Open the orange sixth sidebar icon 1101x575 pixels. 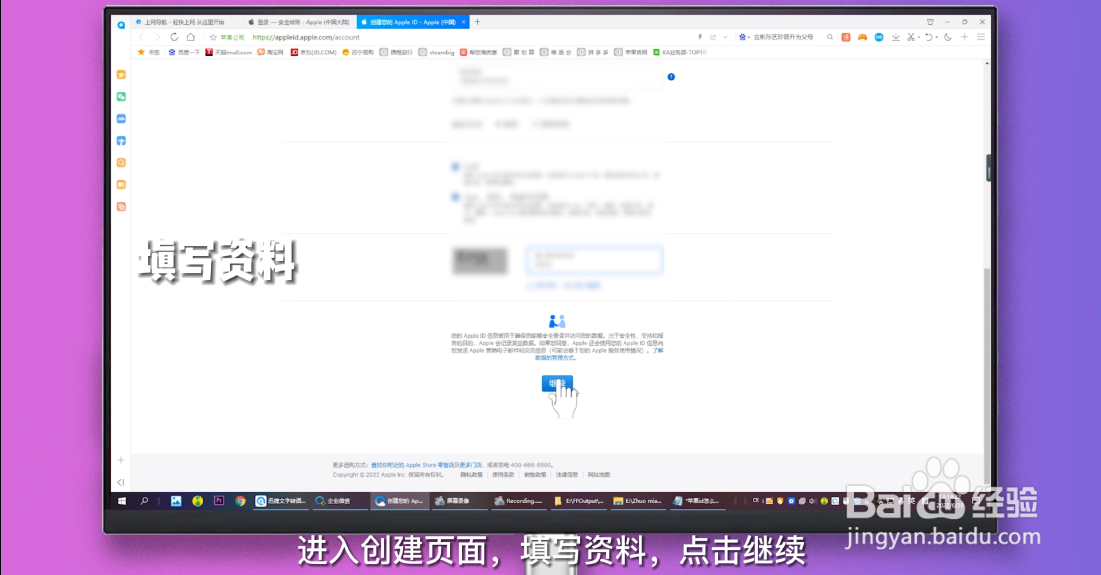point(121,185)
